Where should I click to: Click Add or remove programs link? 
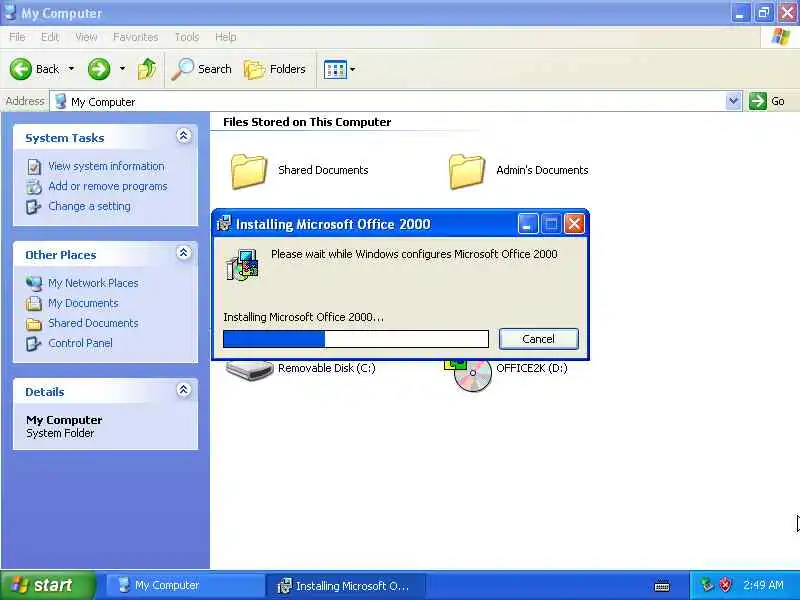coord(108,186)
